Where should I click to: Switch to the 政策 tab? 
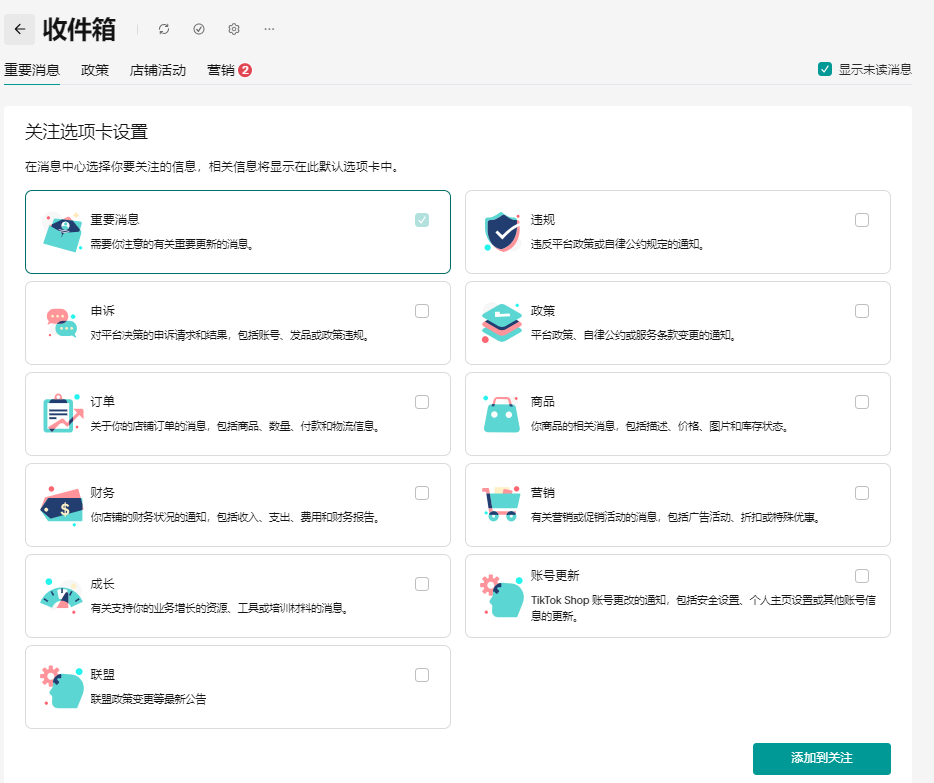[95, 70]
